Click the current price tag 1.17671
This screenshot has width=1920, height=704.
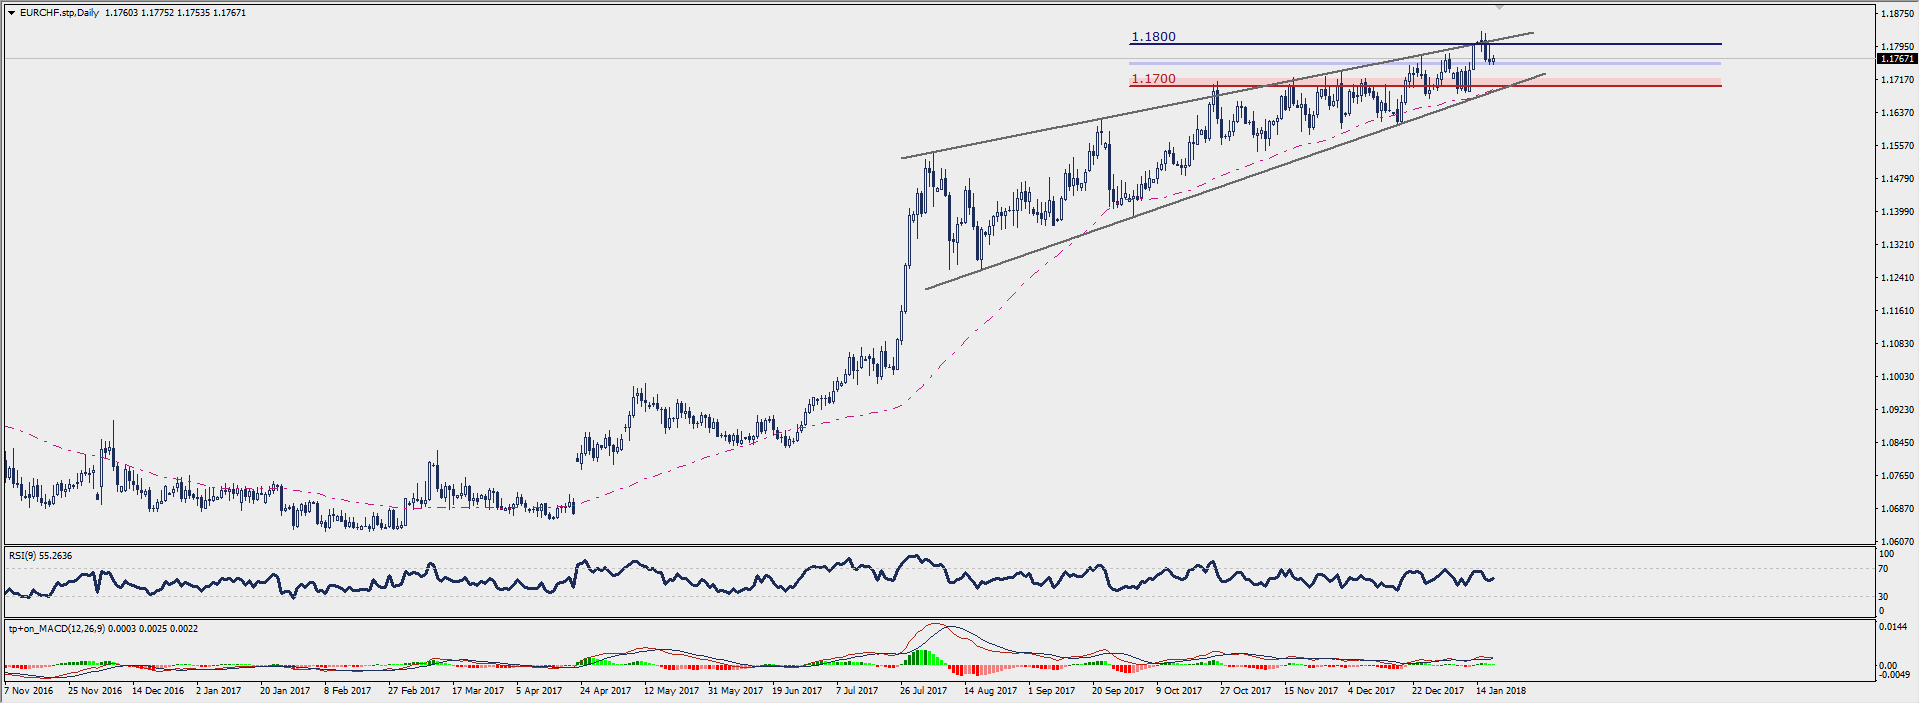click(x=1897, y=59)
